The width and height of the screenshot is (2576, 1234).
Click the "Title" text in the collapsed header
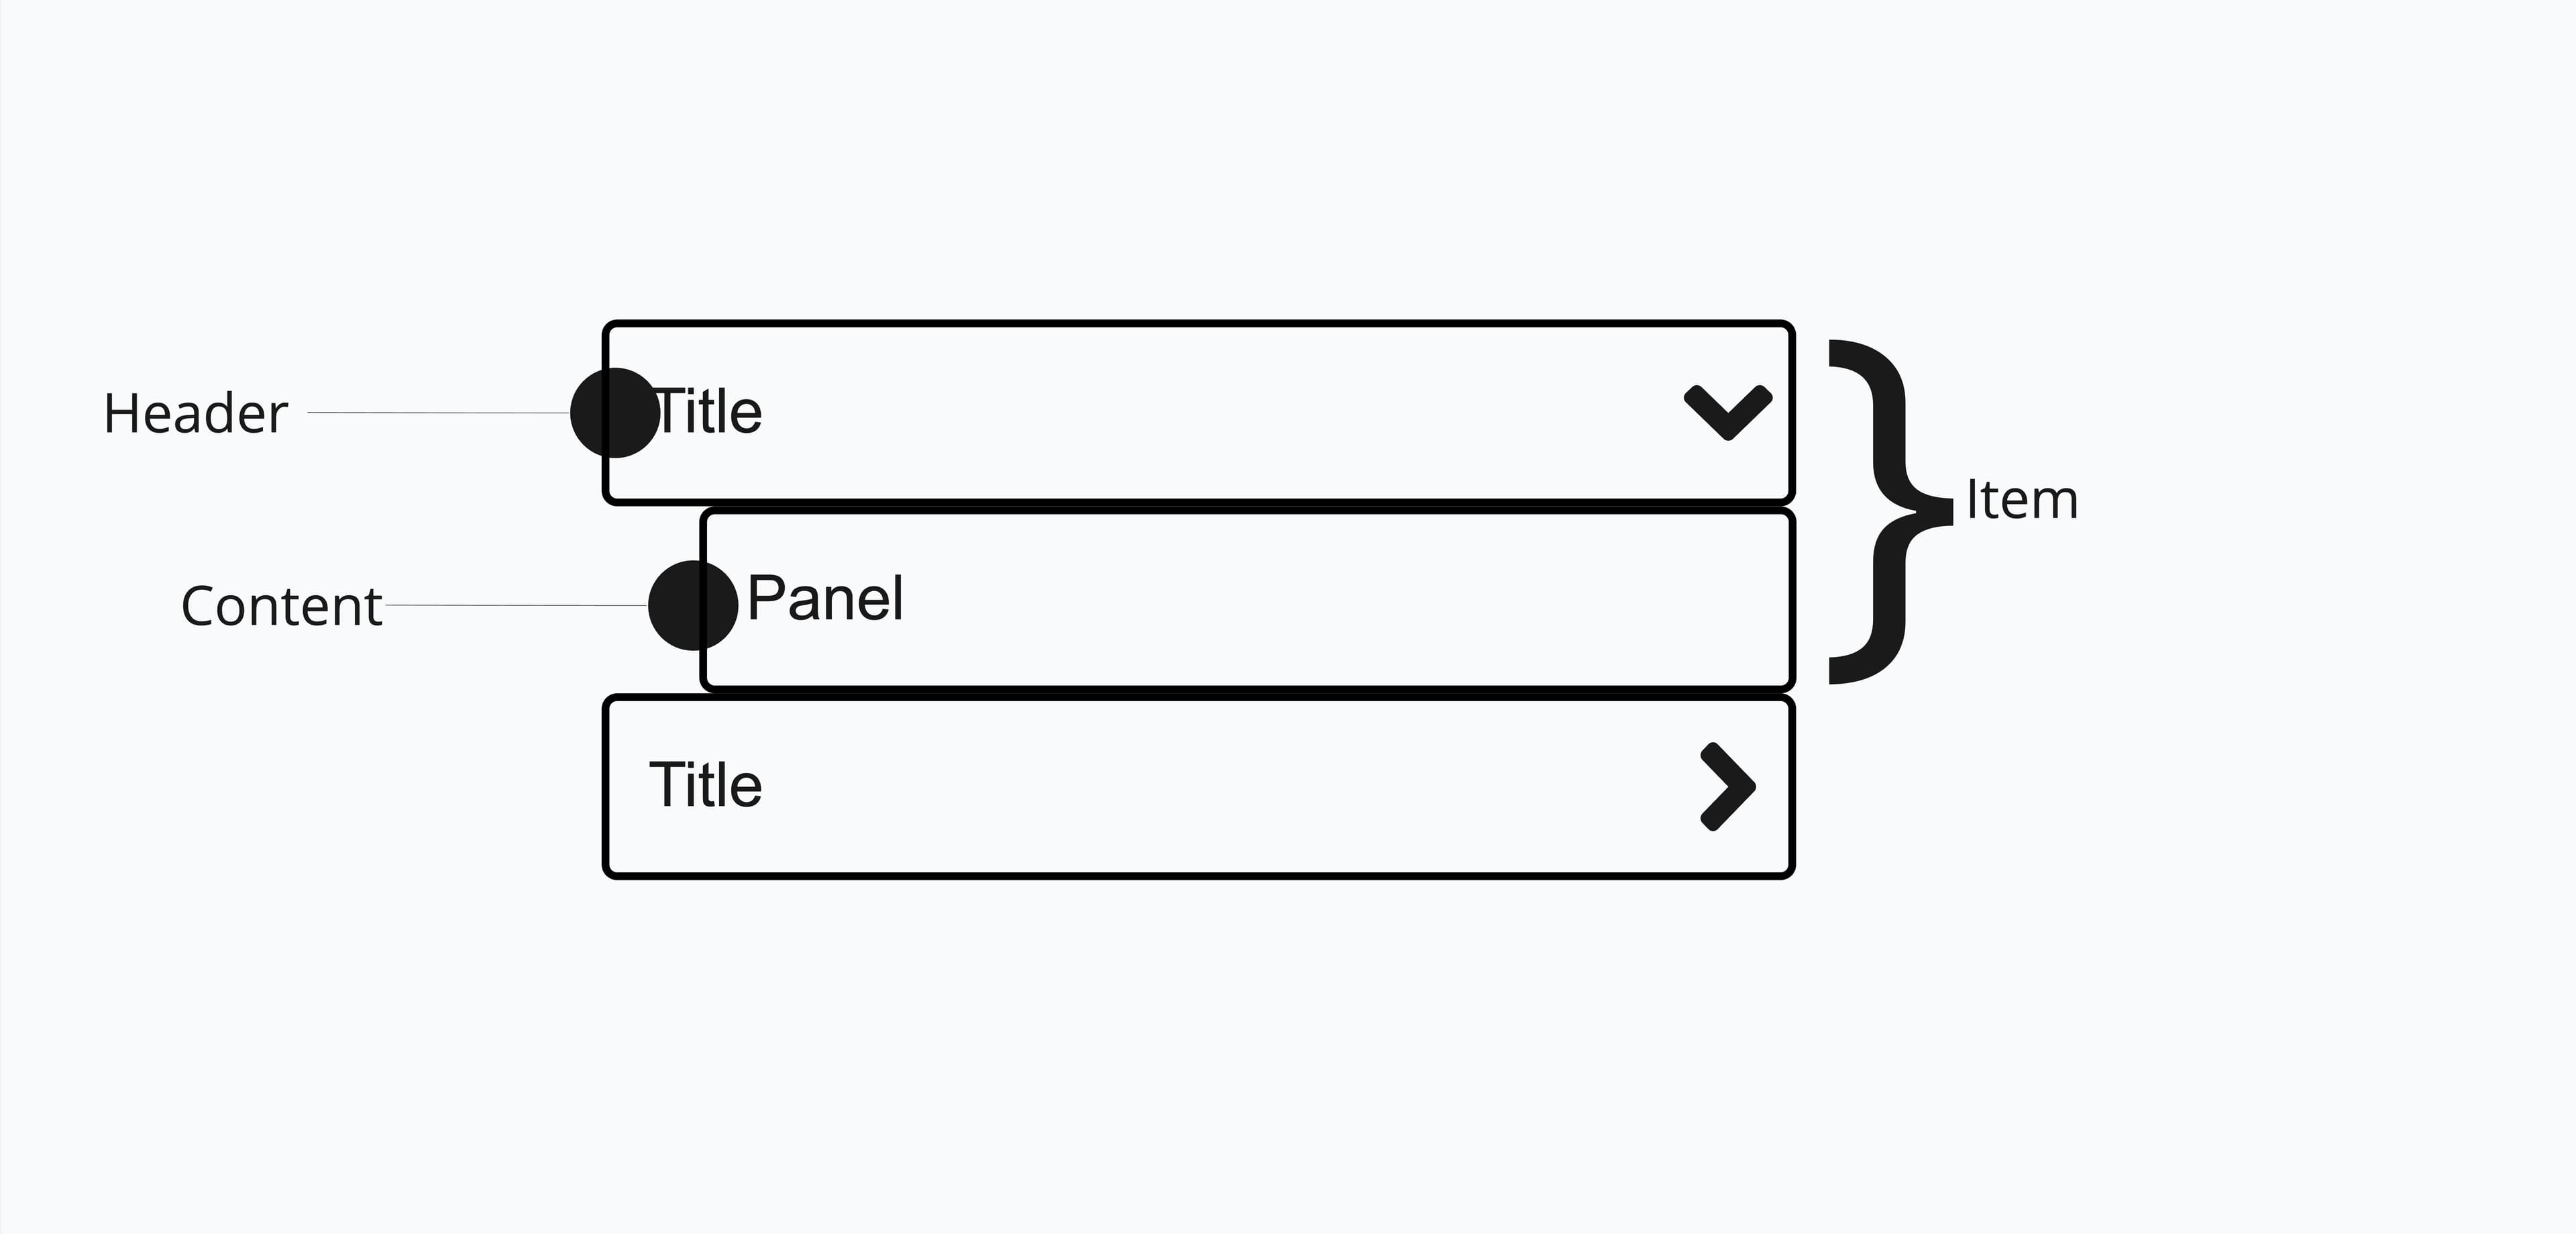pyautogui.click(x=706, y=785)
